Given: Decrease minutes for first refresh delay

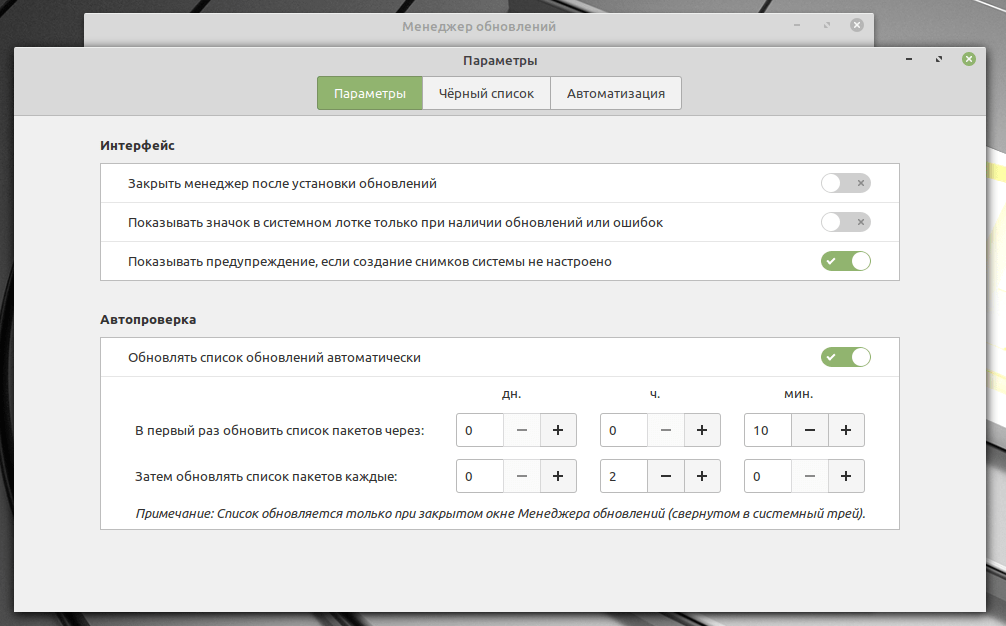Looking at the screenshot, I should point(810,430).
